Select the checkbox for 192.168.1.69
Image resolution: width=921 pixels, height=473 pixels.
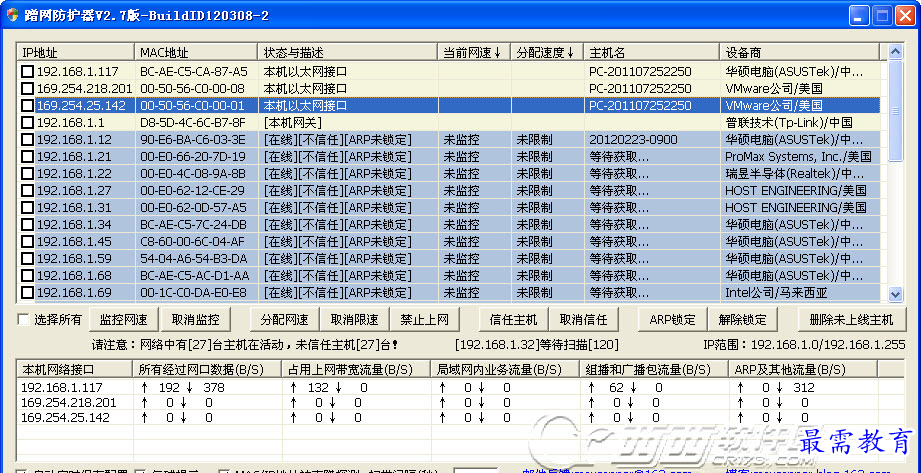(x=28, y=293)
